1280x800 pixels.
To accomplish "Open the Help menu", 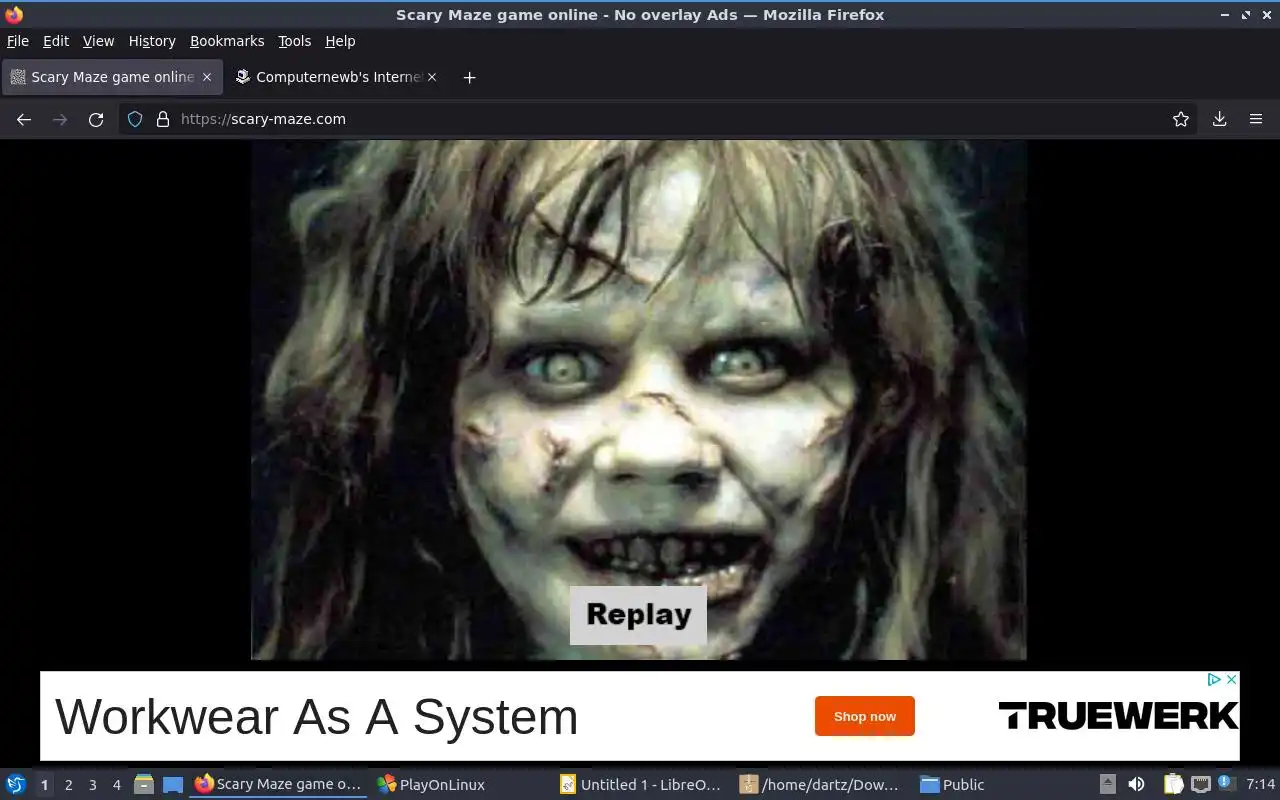I will pyautogui.click(x=340, y=41).
